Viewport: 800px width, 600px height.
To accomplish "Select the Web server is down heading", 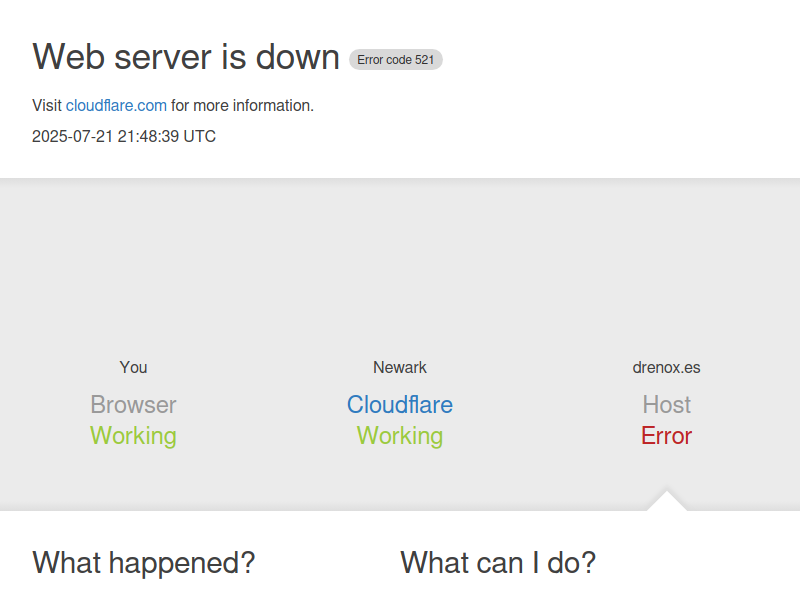I will point(186,57).
